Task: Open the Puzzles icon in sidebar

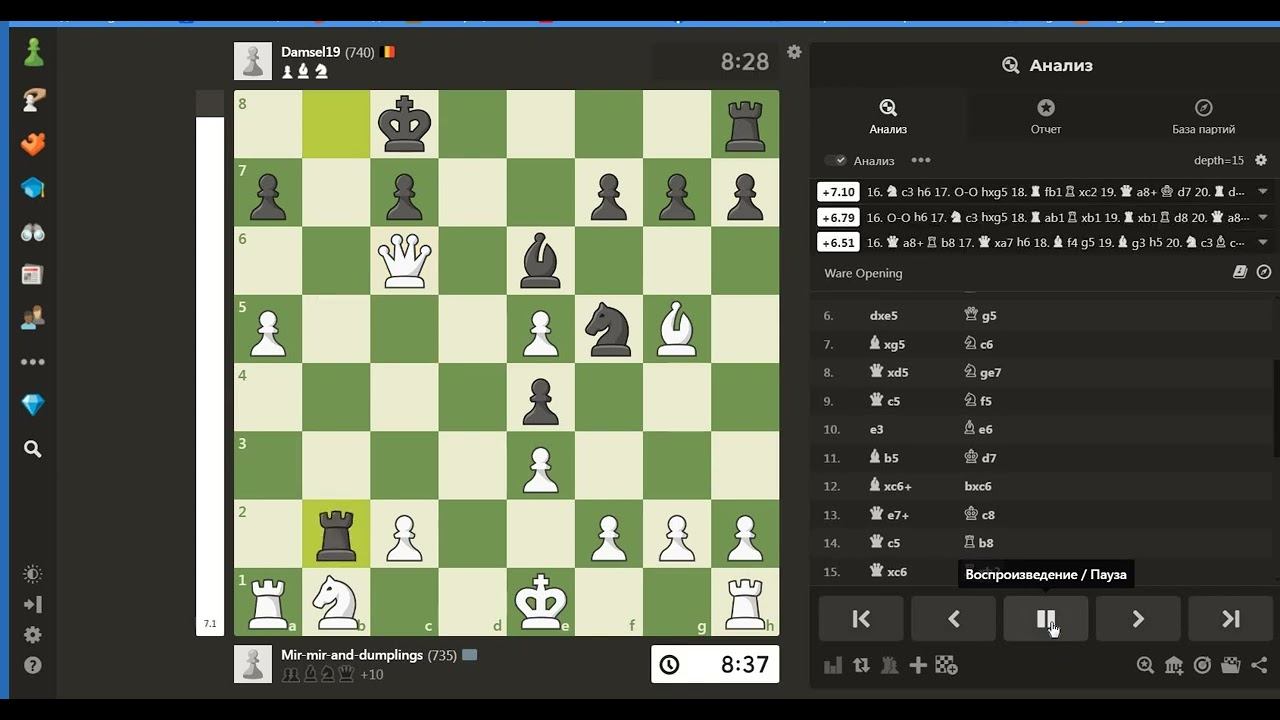Action: pyautogui.click(x=33, y=143)
